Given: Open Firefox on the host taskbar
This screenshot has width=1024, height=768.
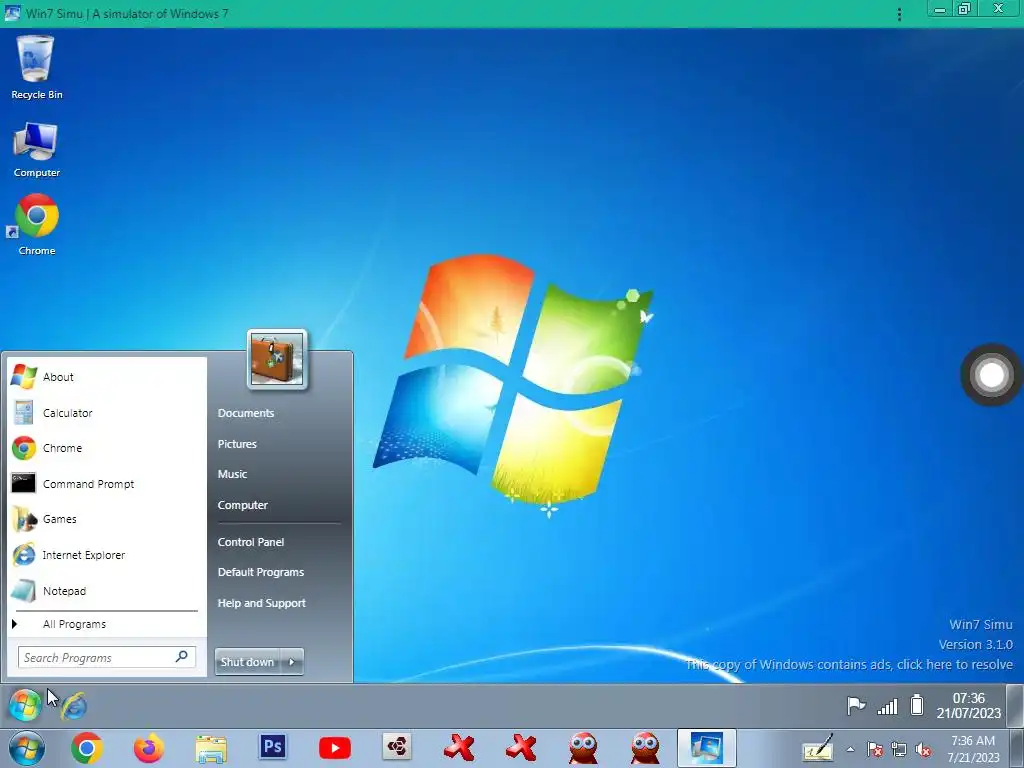Looking at the screenshot, I should pyautogui.click(x=149, y=748).
